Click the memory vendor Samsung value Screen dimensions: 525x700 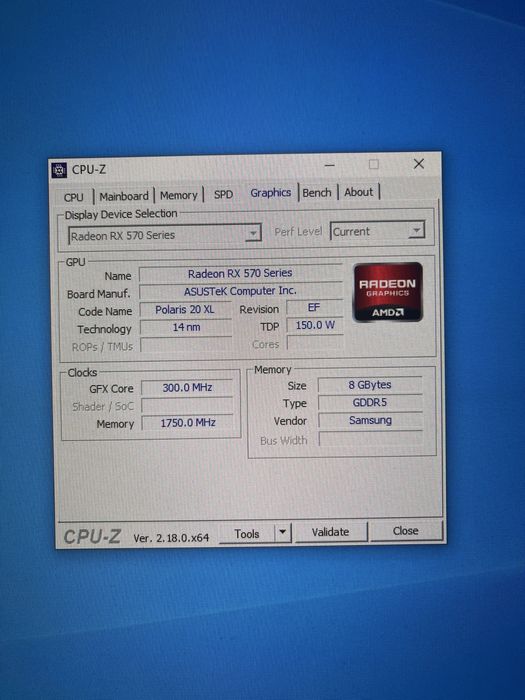(370, 421)
